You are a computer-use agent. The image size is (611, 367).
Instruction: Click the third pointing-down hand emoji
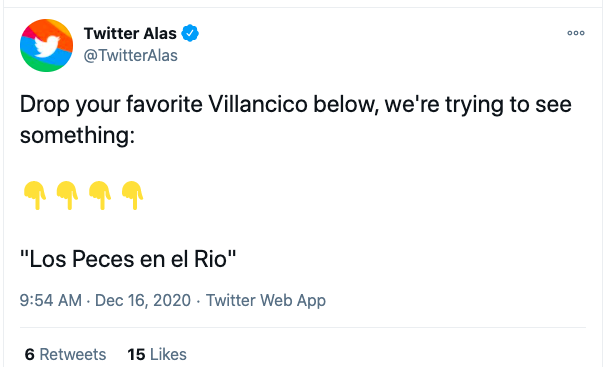click(x=100, y=195)
